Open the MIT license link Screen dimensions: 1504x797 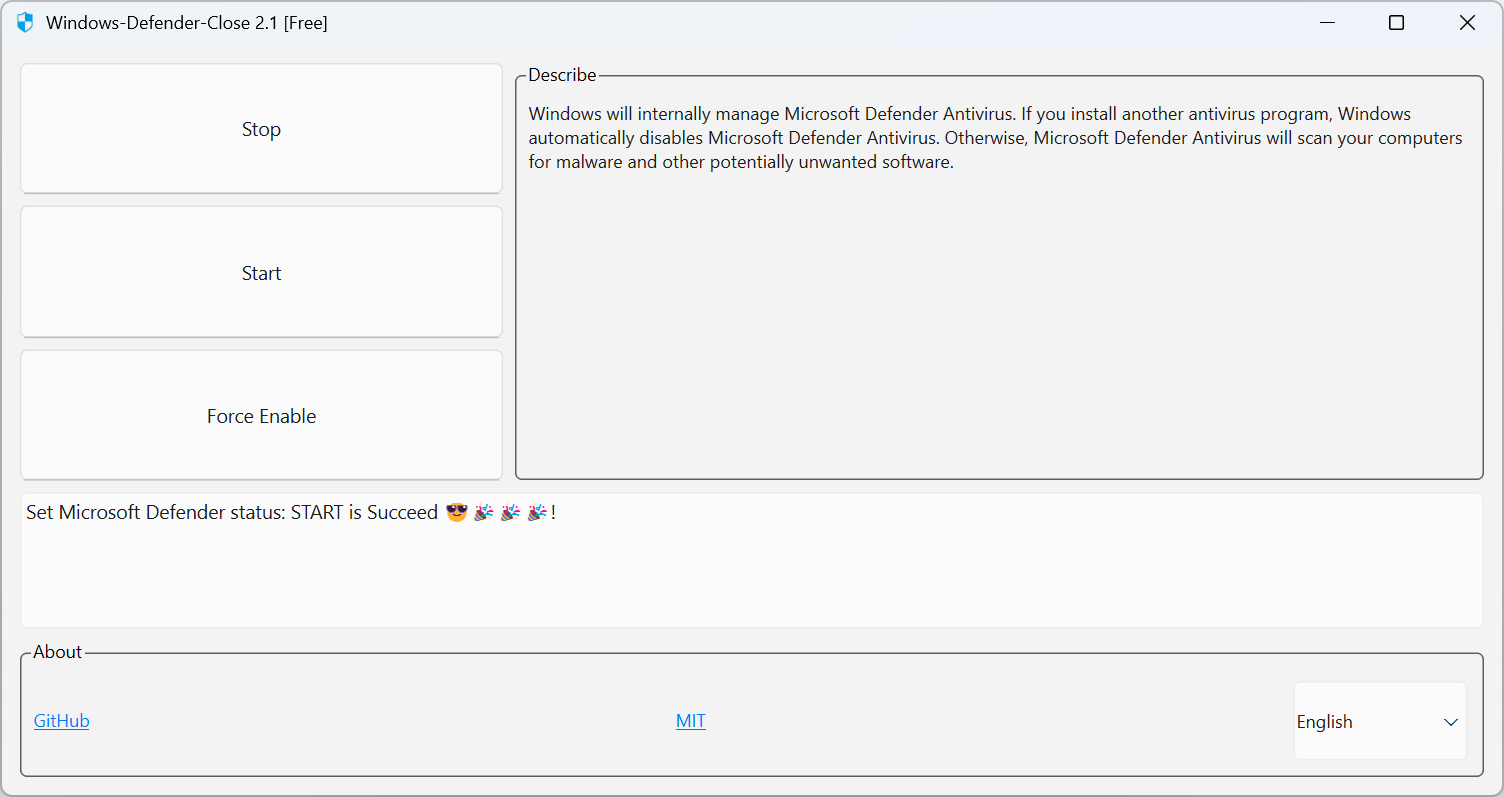pyautogui.click(x=691, y=721)
